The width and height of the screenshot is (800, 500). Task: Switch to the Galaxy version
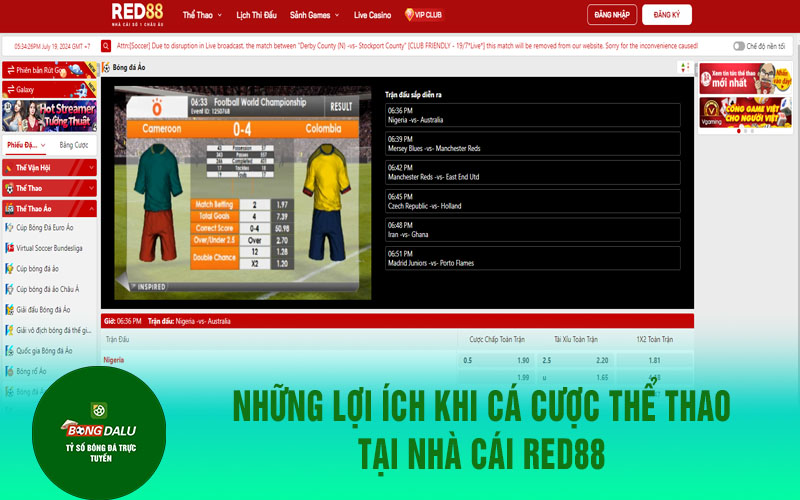pyautogui.click(x=49, y=89)
